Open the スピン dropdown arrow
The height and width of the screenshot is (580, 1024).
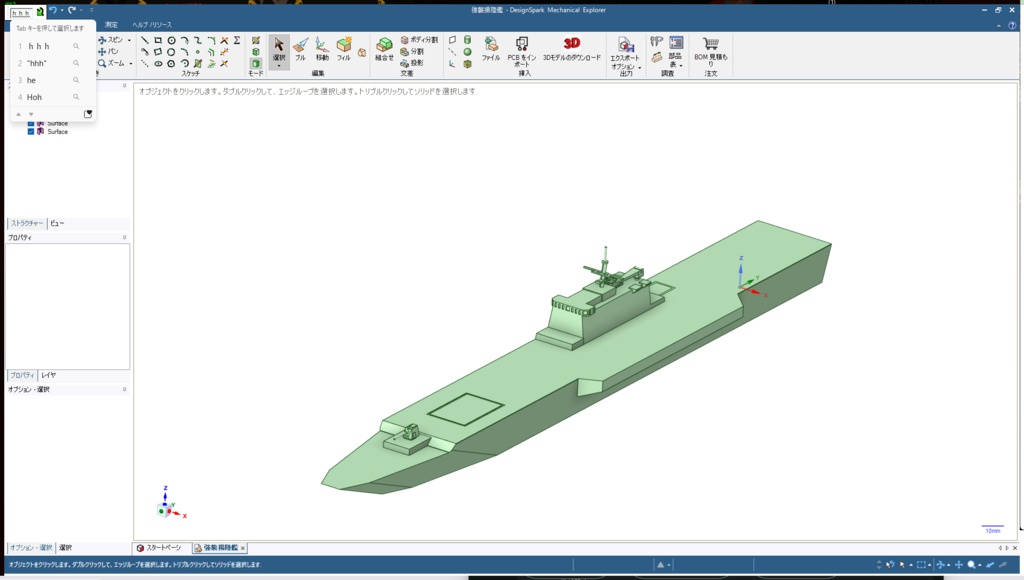tap(129, 40)
